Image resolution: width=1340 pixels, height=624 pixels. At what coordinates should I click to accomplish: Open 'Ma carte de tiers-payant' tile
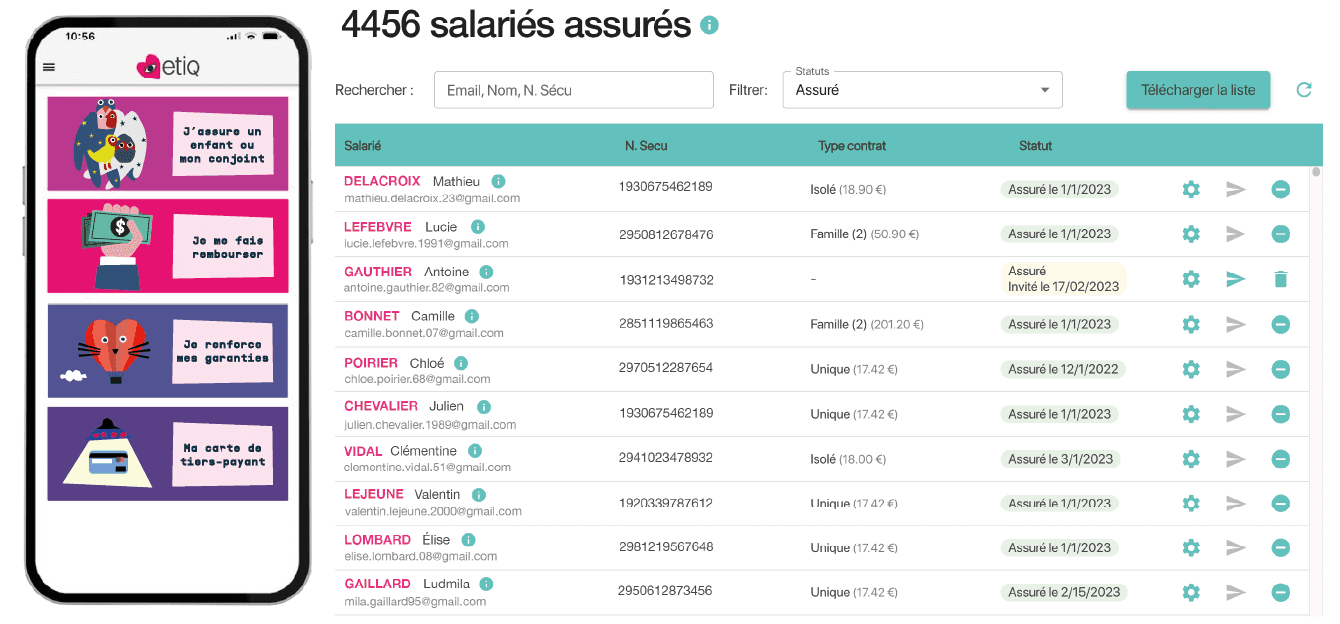(168, 454)
